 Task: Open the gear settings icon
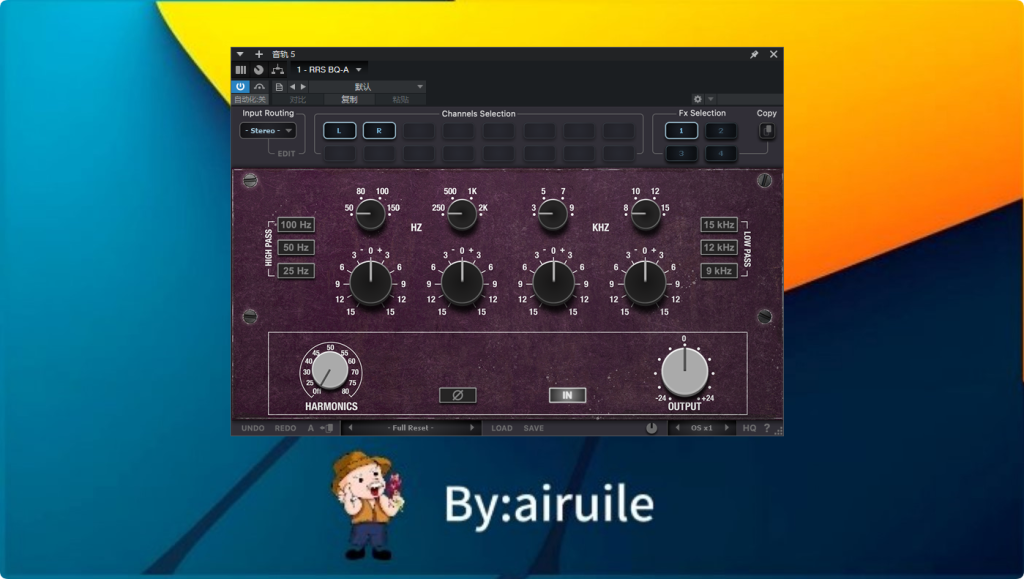point(697,99)
